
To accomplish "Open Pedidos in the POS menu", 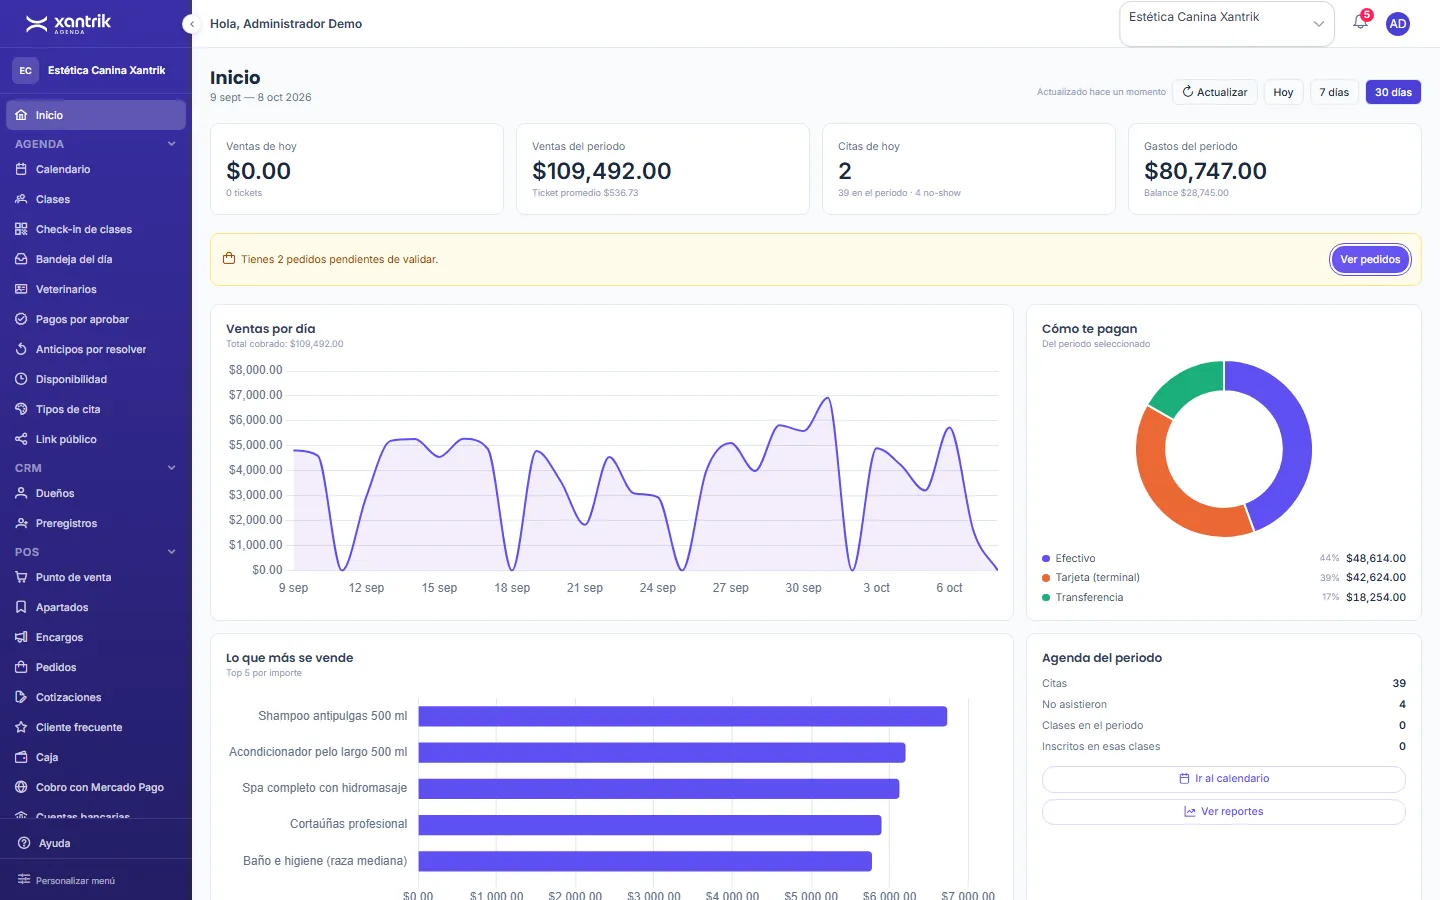I will tap(96, 667).
